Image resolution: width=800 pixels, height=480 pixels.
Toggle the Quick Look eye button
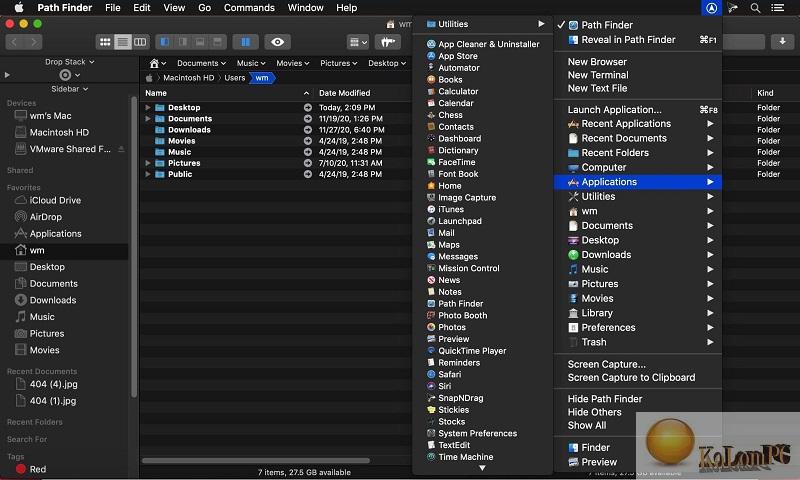[x=278, y=42]
